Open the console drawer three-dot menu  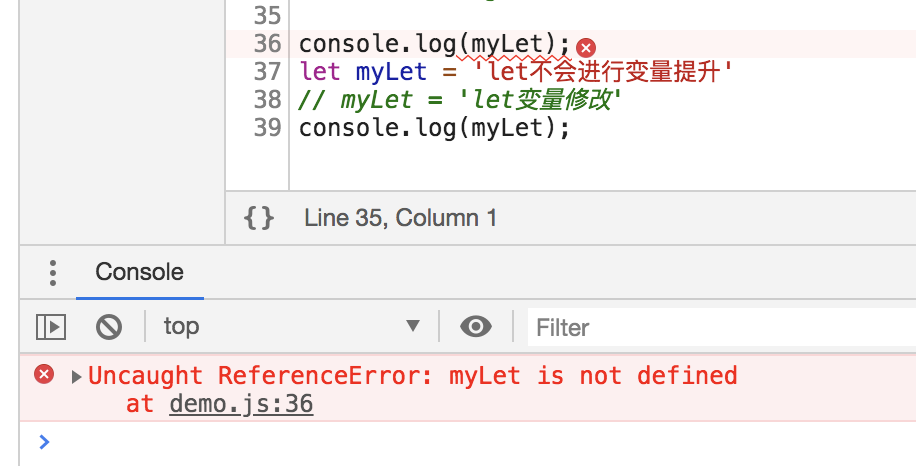(x=53, y=273)
